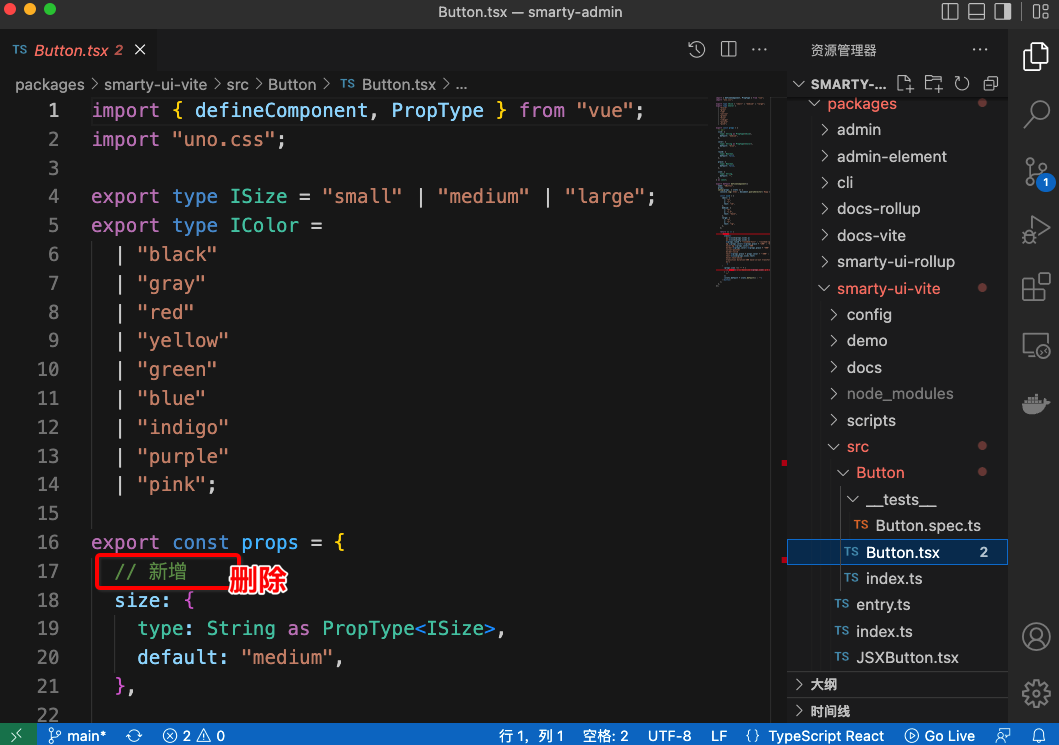
Task: Toggle primary sidebar layout button in title bar
Action: coord(950,11)
